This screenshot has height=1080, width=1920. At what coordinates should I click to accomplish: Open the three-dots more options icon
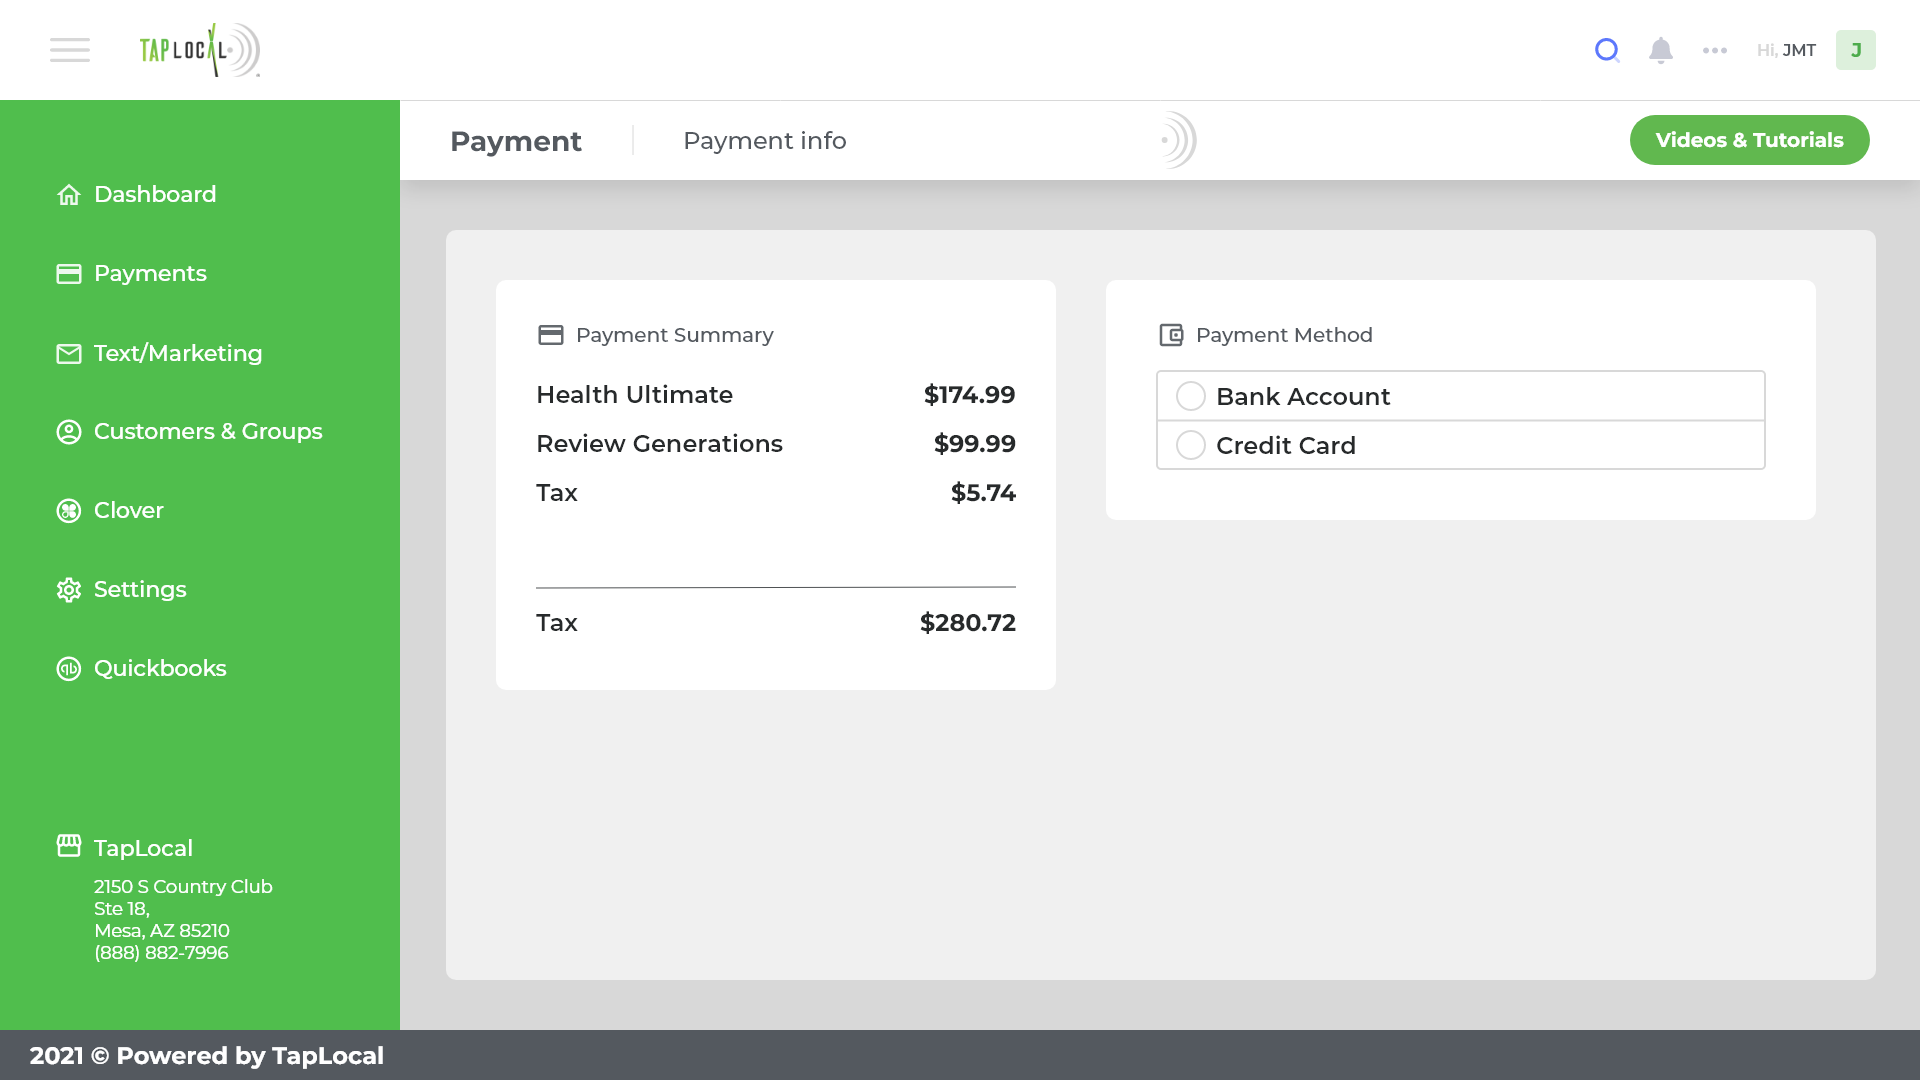[1715, 50]
